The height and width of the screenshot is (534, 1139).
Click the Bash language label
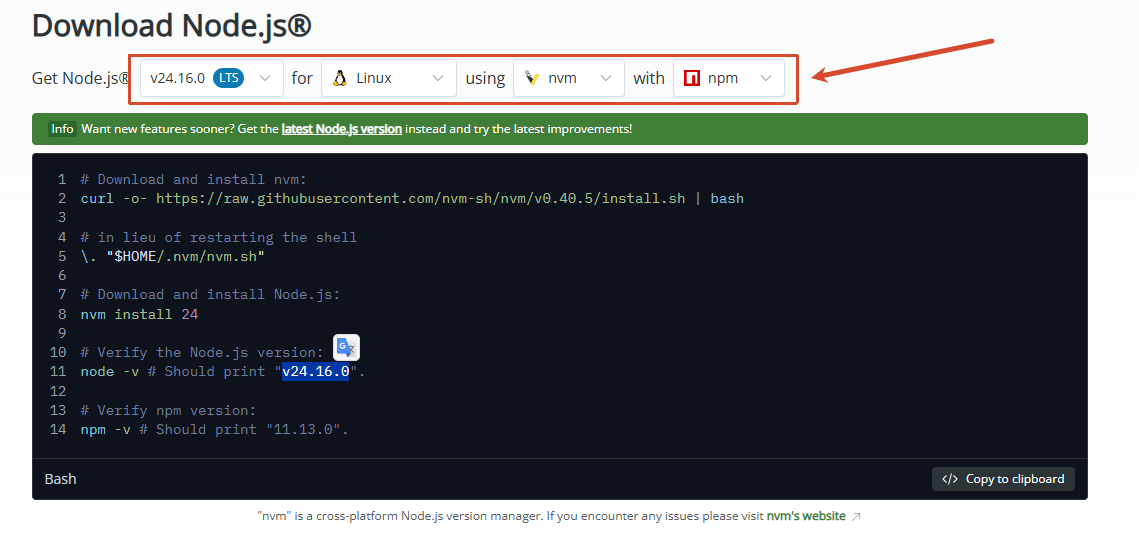pos(60,479)
